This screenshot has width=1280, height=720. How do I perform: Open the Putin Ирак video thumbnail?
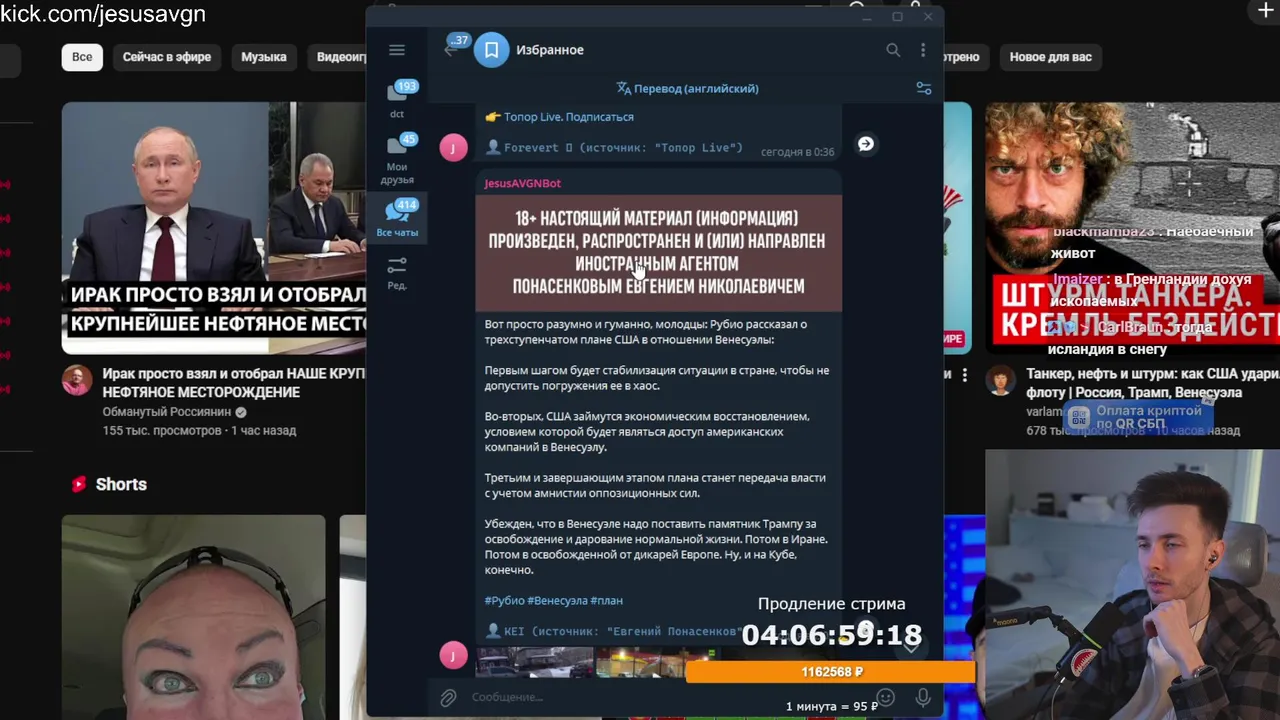pyautogui.click(x=214, y=228)
